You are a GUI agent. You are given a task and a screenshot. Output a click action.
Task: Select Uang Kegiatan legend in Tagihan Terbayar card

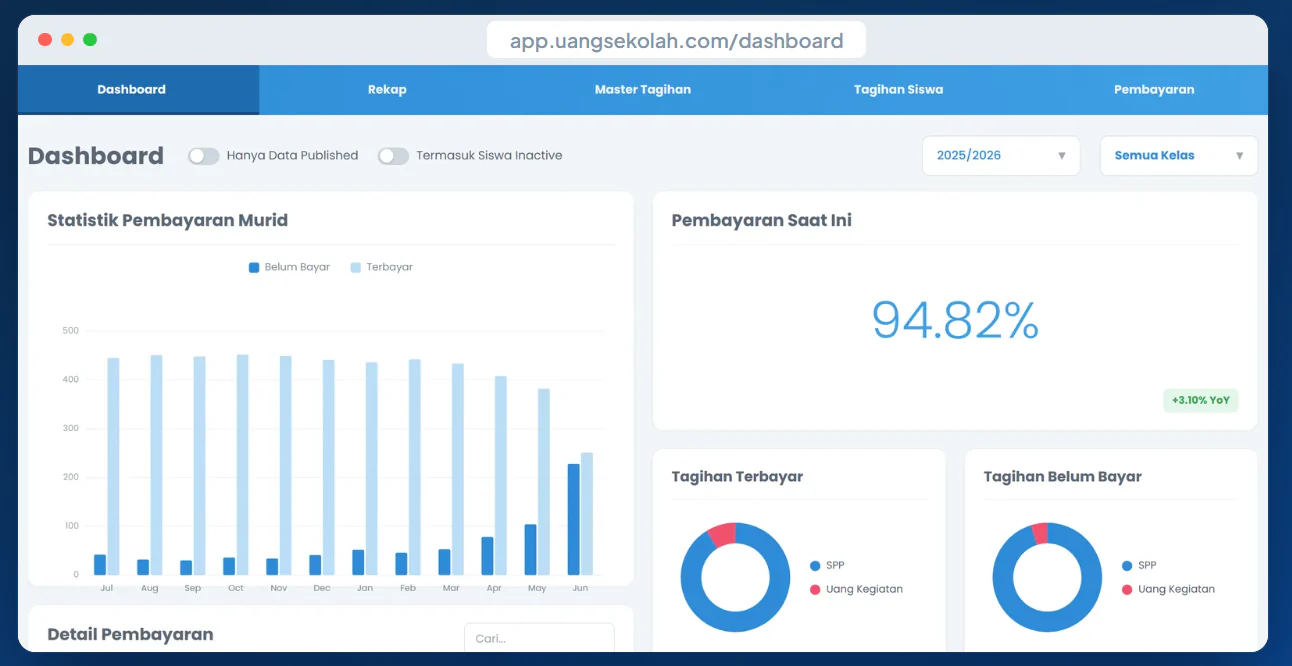click(856, 589)
